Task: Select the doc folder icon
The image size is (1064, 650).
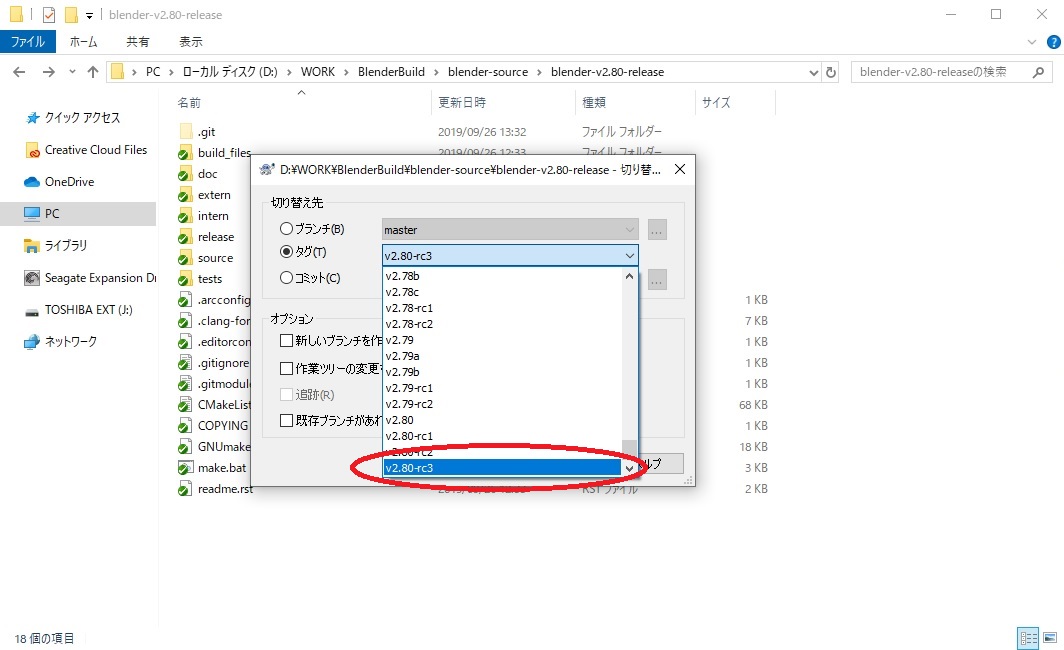Action: tap(185, 174)
